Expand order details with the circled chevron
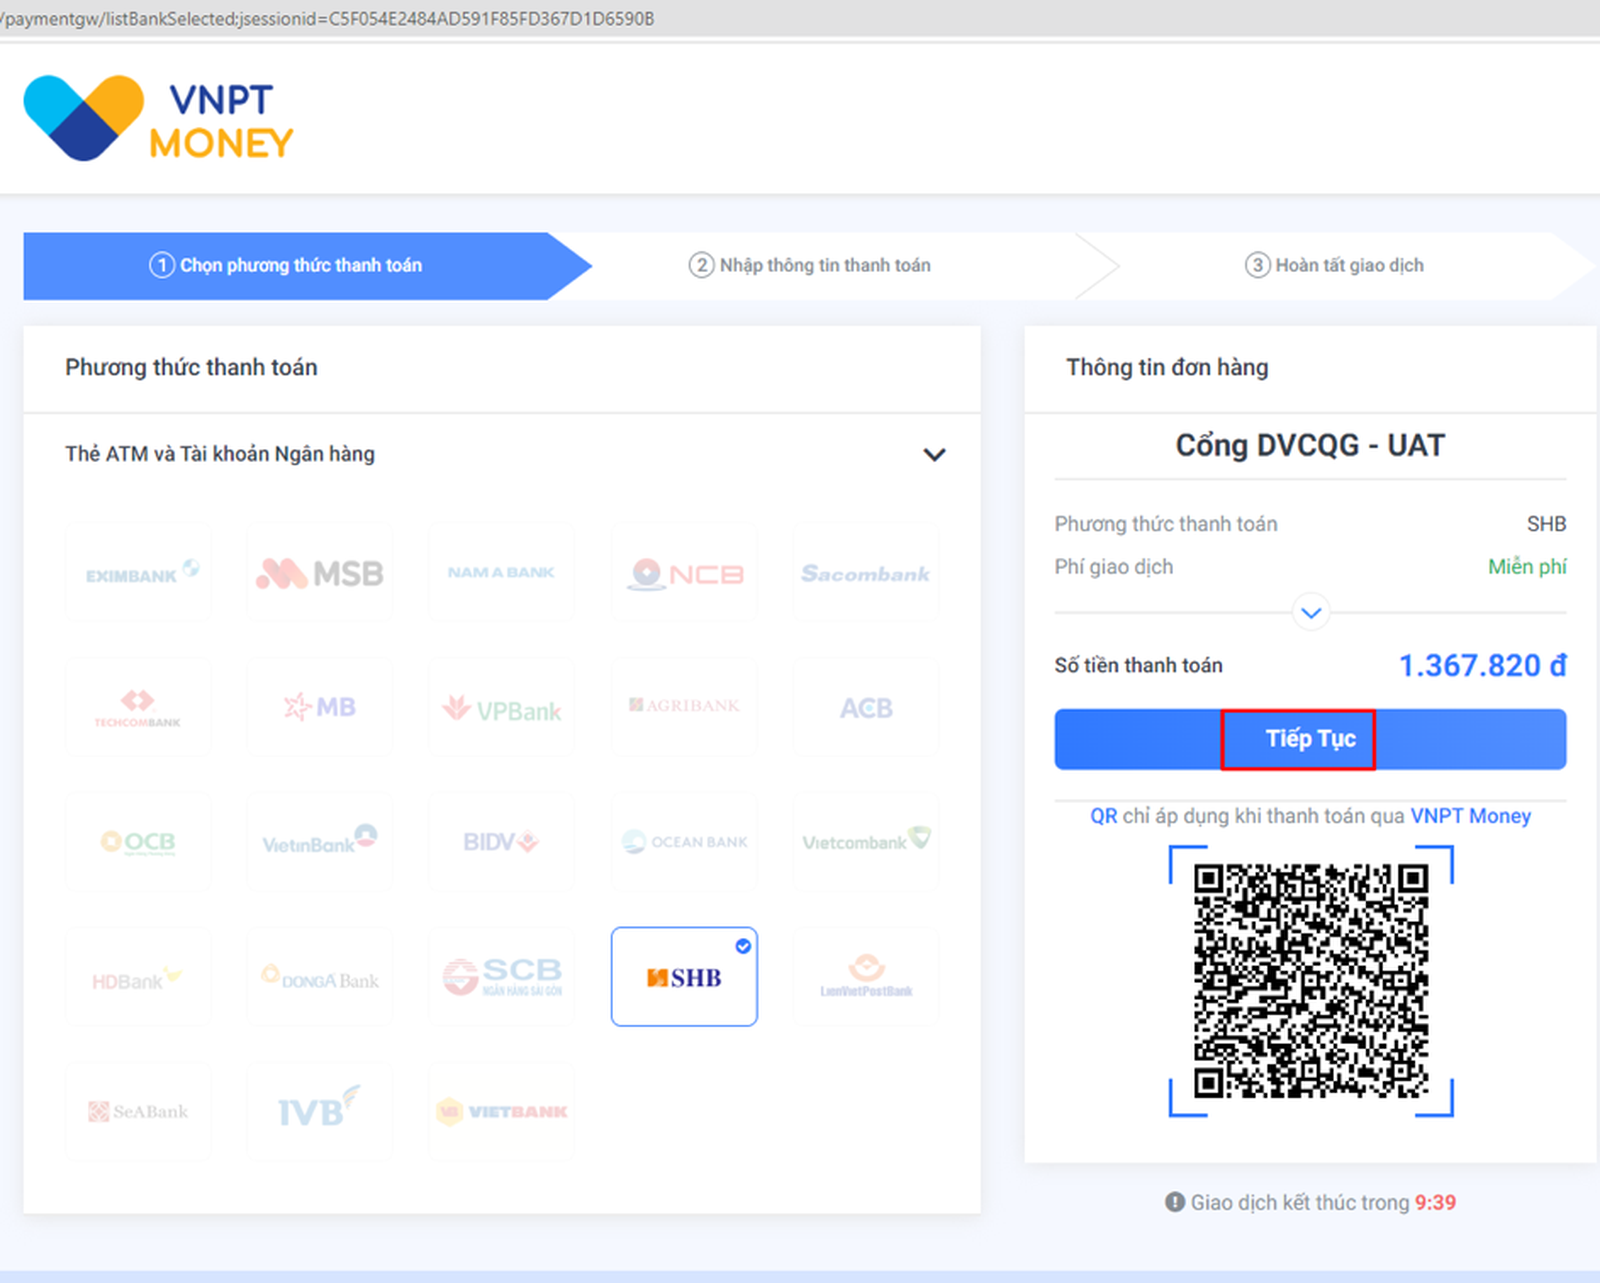 coord(1310,612)
